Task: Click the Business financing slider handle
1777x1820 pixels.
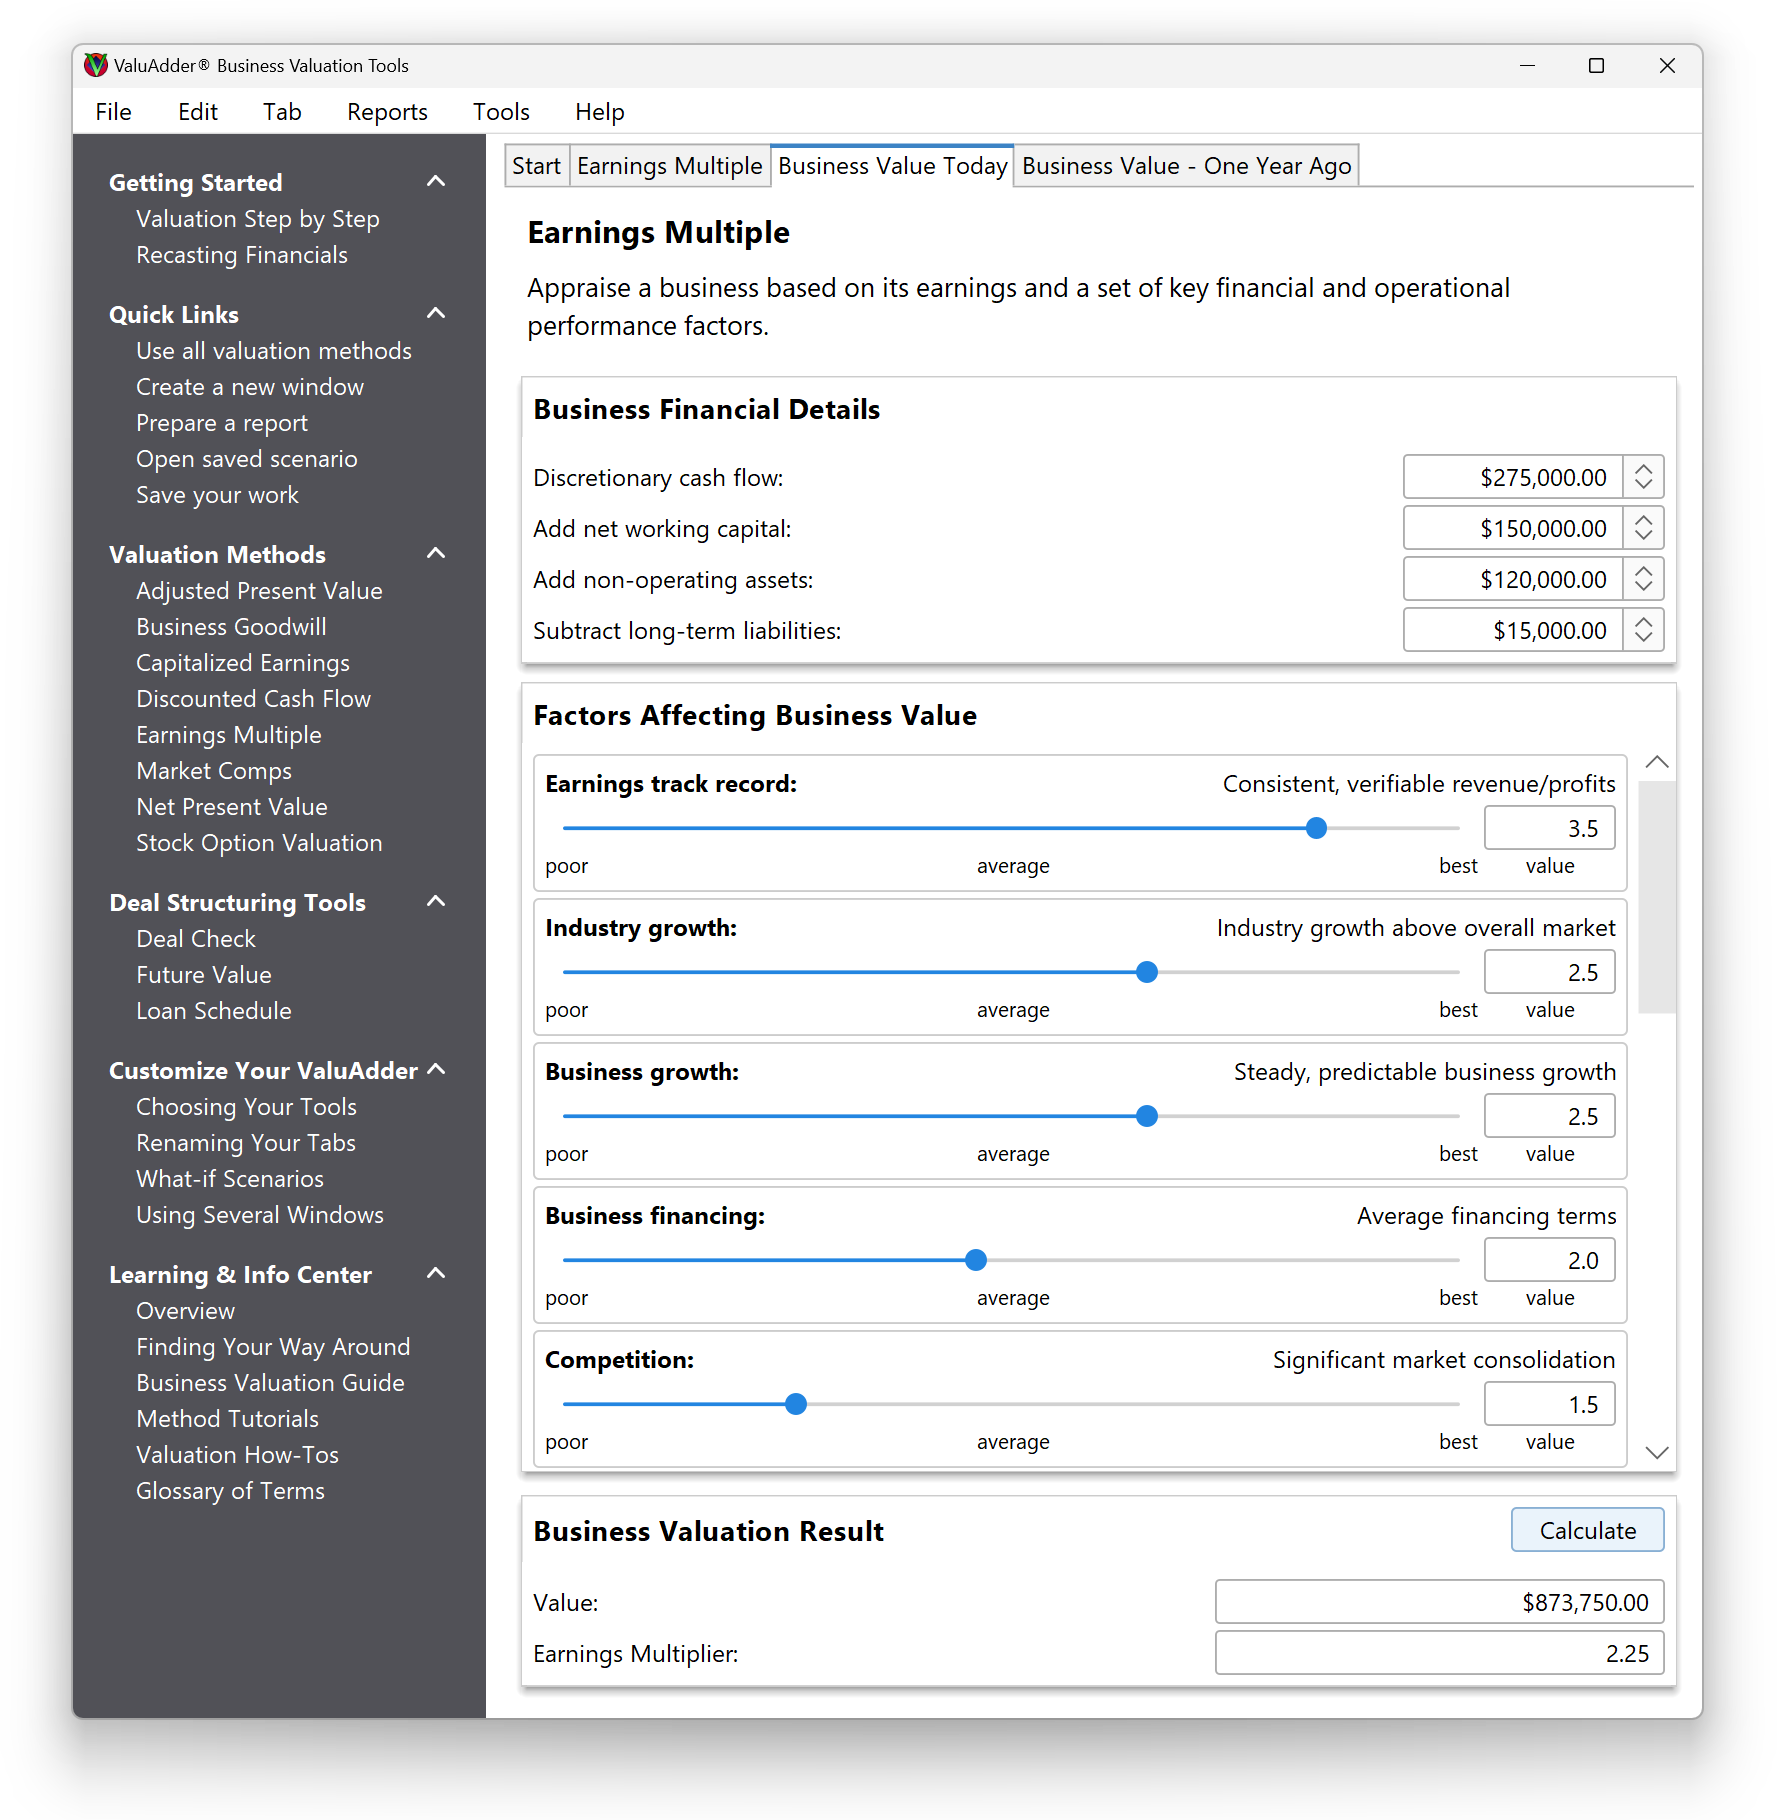Action: [976, 1260]
